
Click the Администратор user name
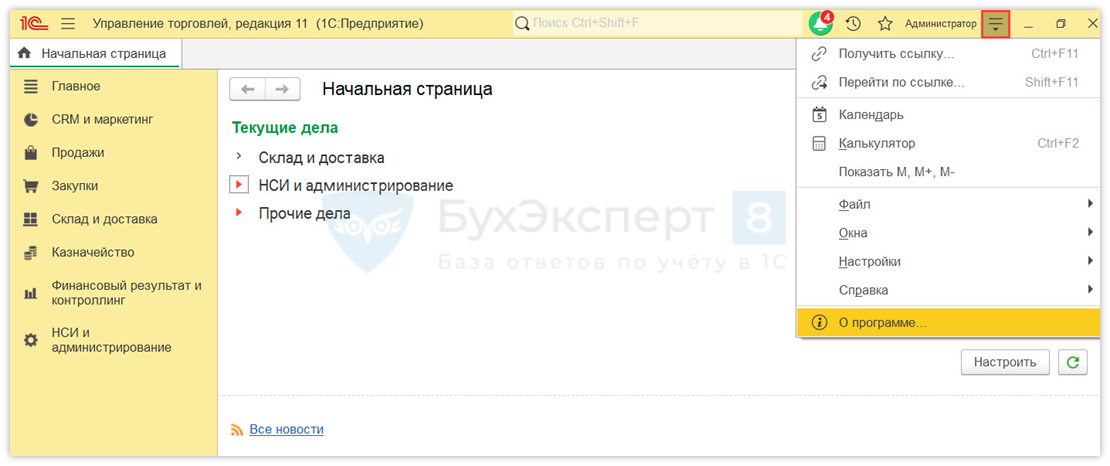[940, 24]
